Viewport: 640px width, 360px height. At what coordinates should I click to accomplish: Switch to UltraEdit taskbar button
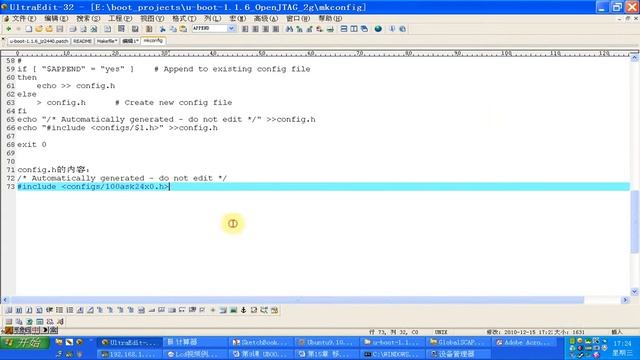[x=129, y=342]
